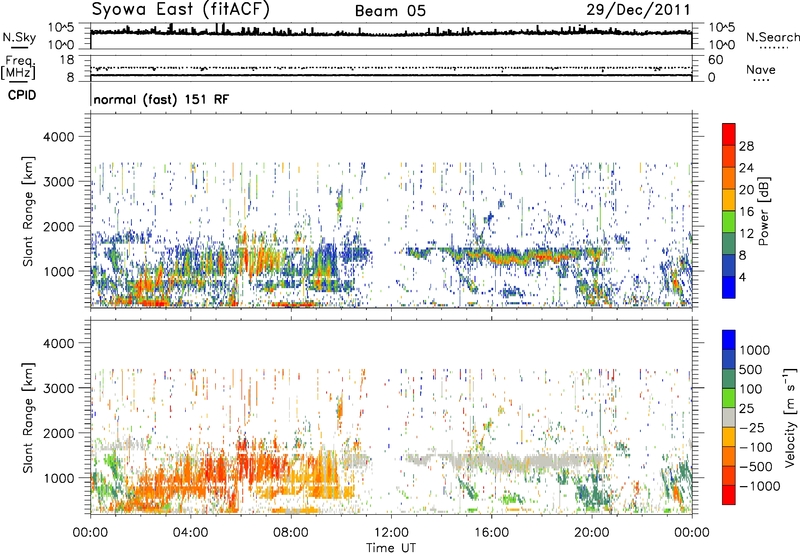Pick the light green segment of power colorbar

[x=729, y=222]
